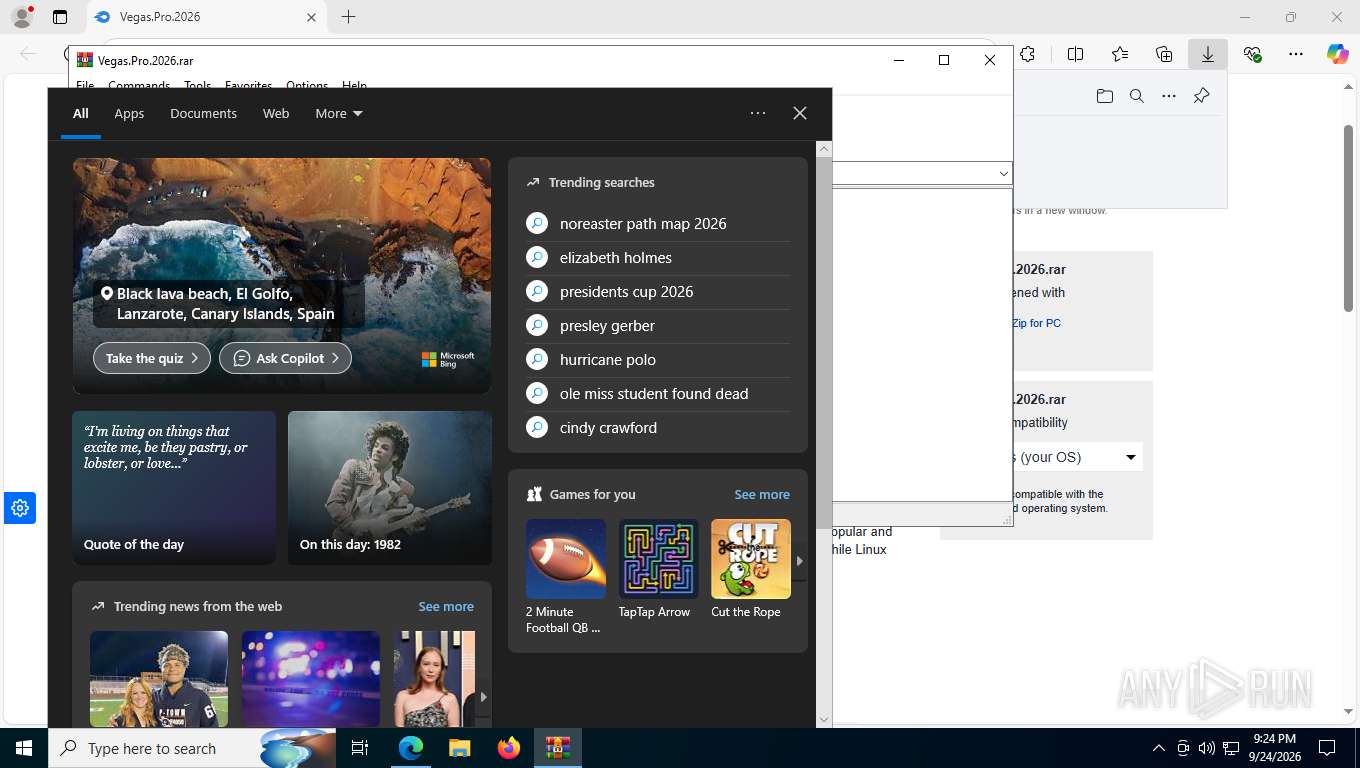Search presidents cup 2026 trending
Image resolution: width=1360 pixels, height=768 pixels.
[x=658, y=292]
